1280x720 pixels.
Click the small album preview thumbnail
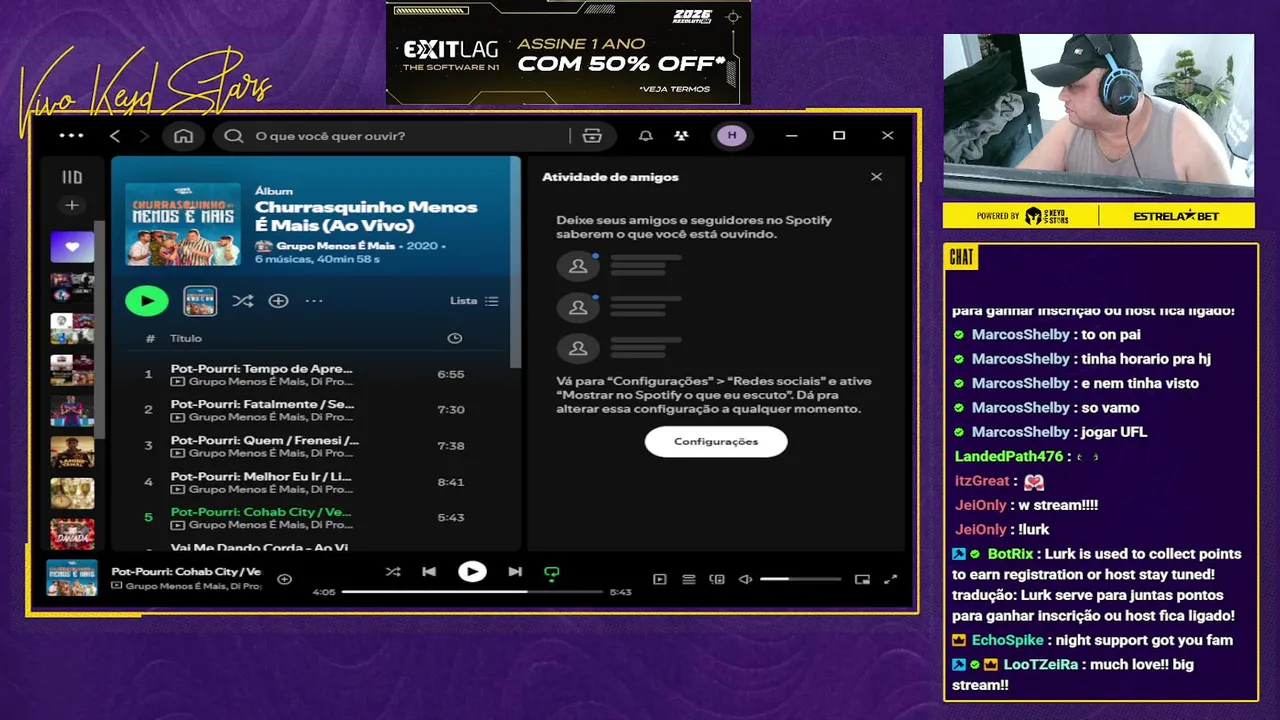[200, 300]
